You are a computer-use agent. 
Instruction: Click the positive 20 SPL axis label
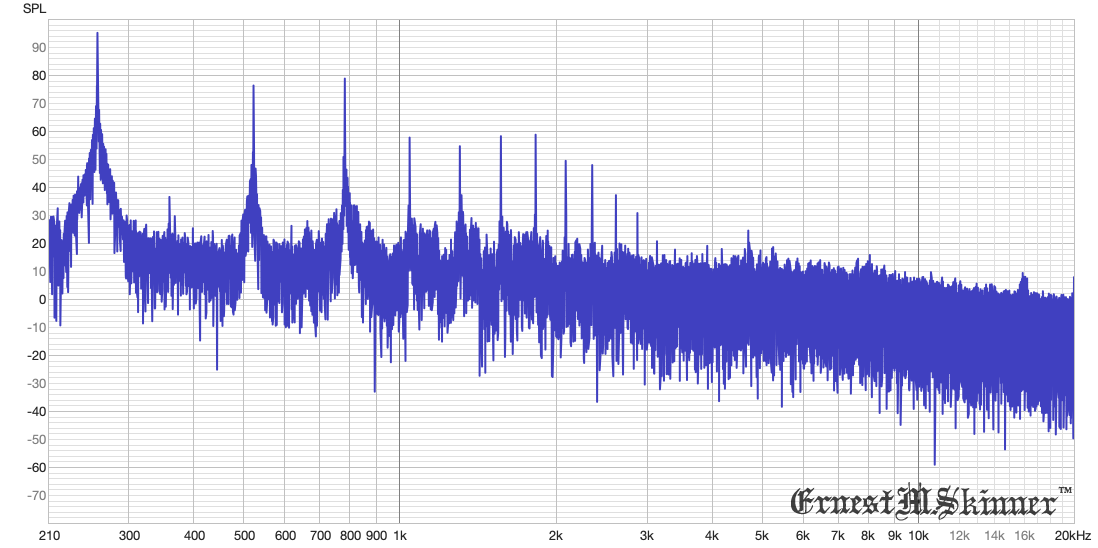[x=40, y=244]
